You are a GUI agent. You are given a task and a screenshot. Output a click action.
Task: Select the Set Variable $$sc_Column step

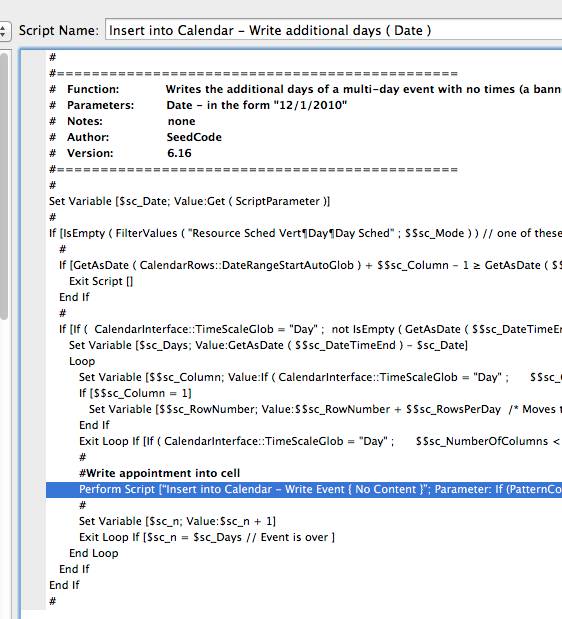320,377
